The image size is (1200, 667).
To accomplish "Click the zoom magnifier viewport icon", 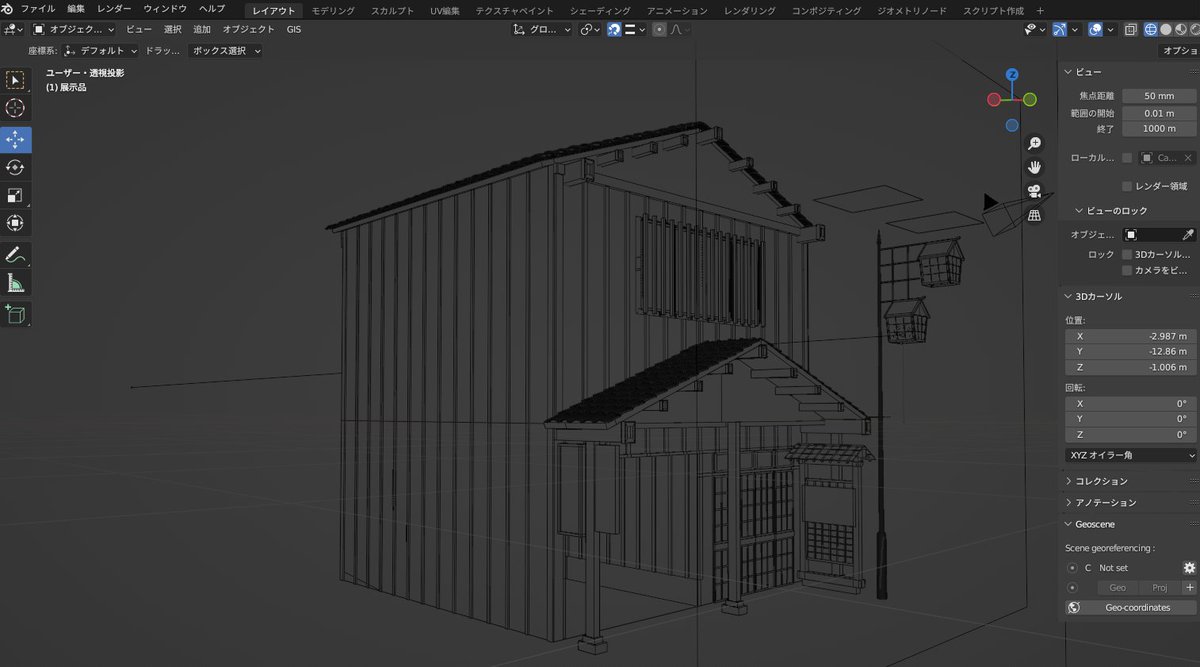I will pyautogui.click(x=1035, y=143).
